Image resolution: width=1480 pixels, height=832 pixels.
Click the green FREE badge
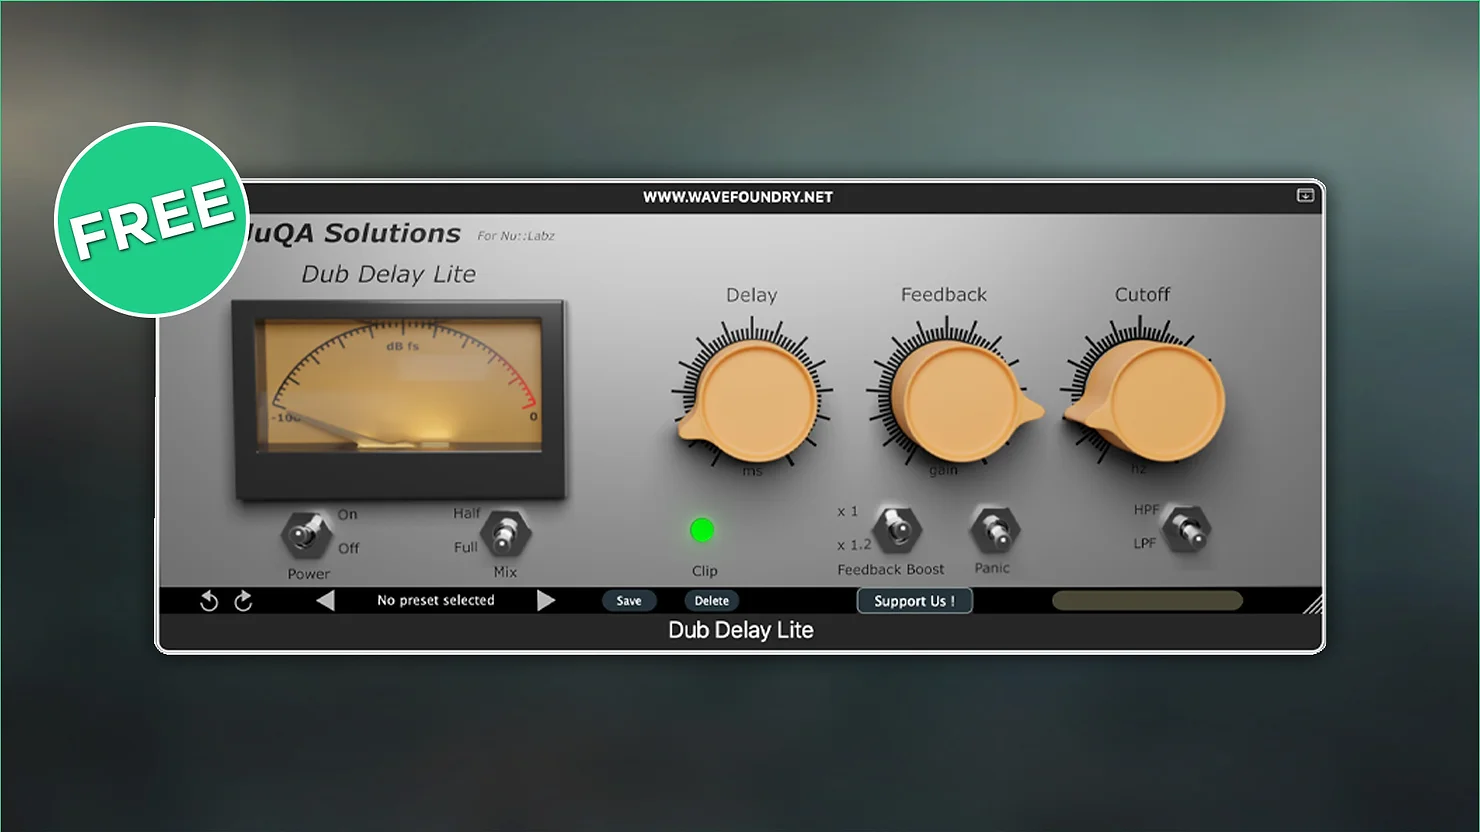click(151, 220)
